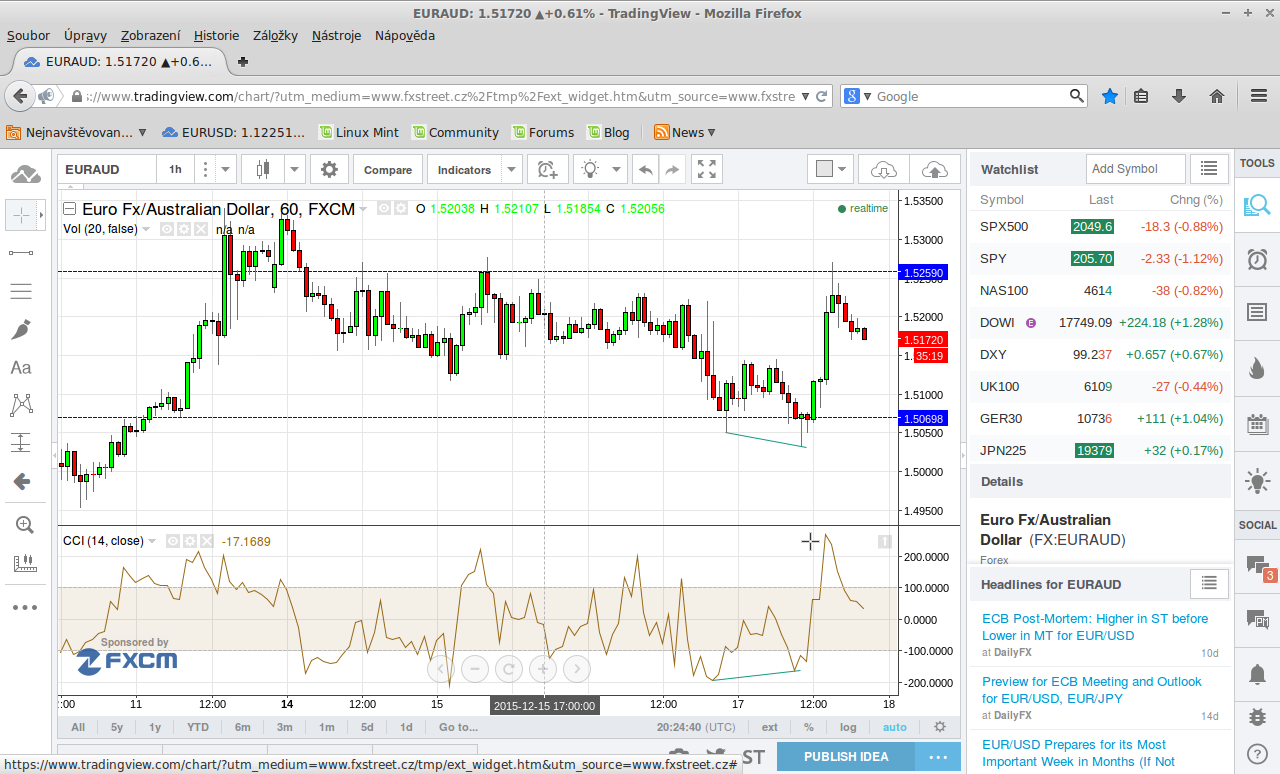Open chart properties gear icon
1280x774 pixels.
(x=329, y=169)
